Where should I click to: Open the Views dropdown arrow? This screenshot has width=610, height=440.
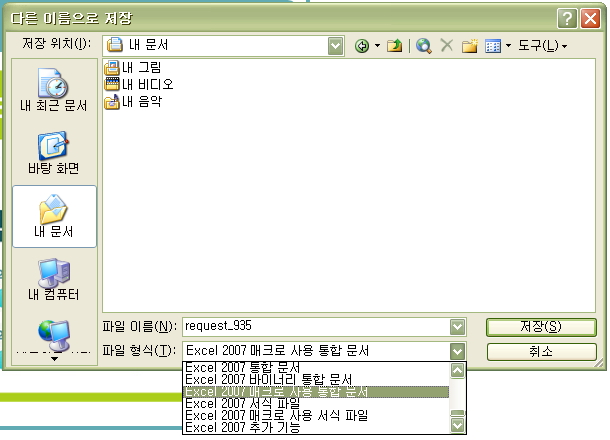click(508, 46)
